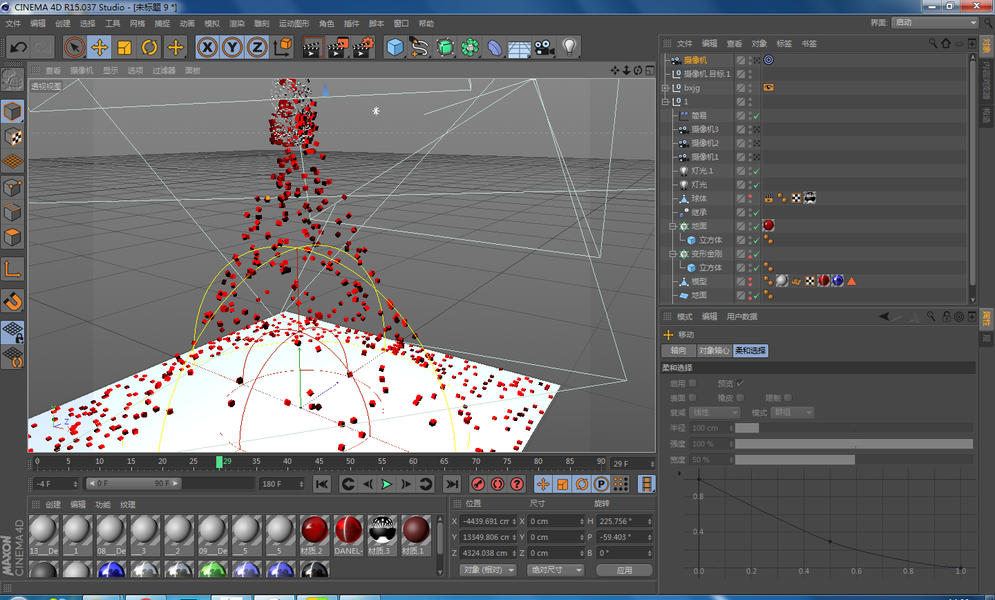Toggle the X axis lock

pos(207,48)
